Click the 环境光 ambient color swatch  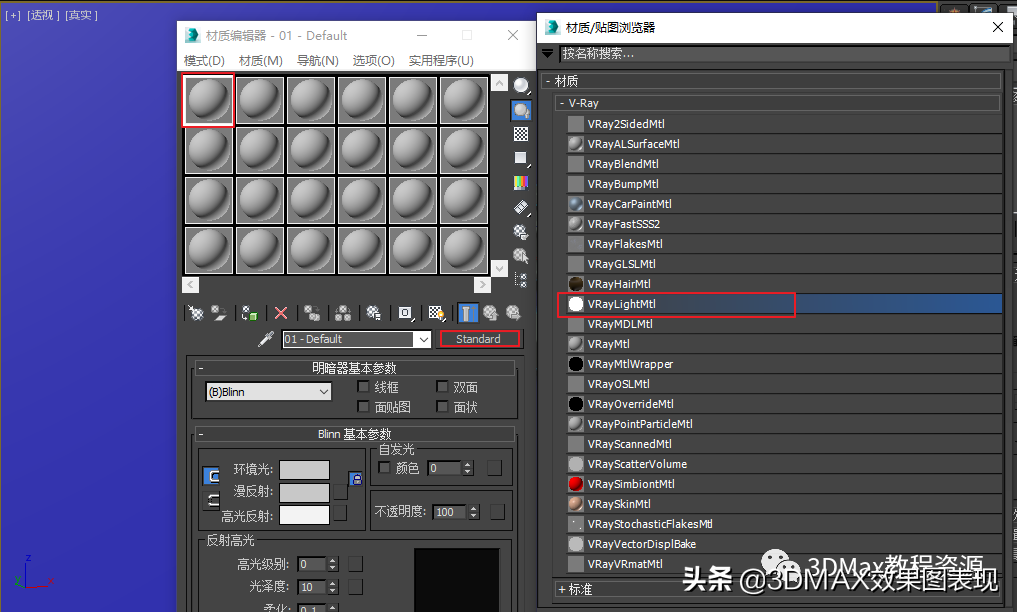(x=304, y=469)
